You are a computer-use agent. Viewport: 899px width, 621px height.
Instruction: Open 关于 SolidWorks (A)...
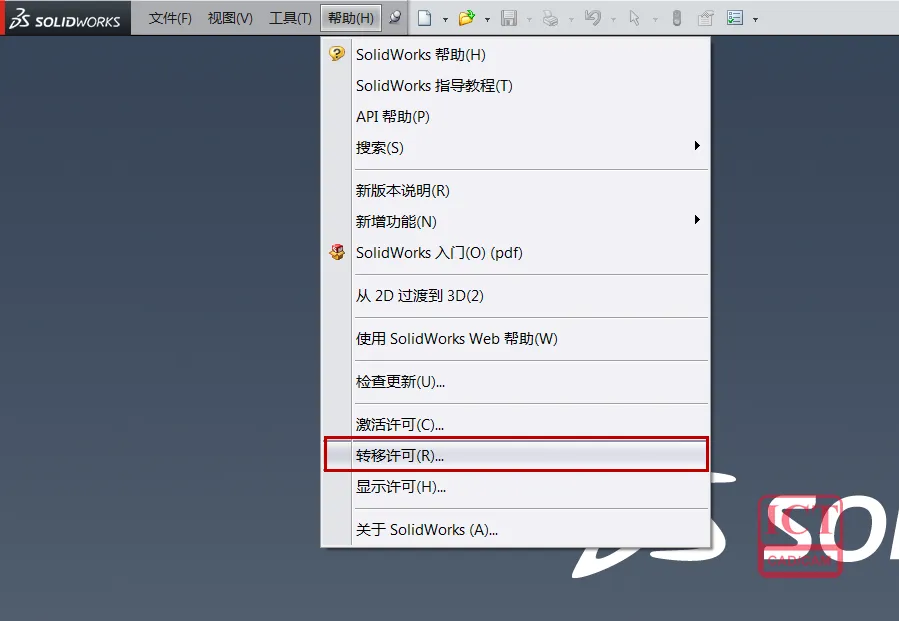point(516,529)
